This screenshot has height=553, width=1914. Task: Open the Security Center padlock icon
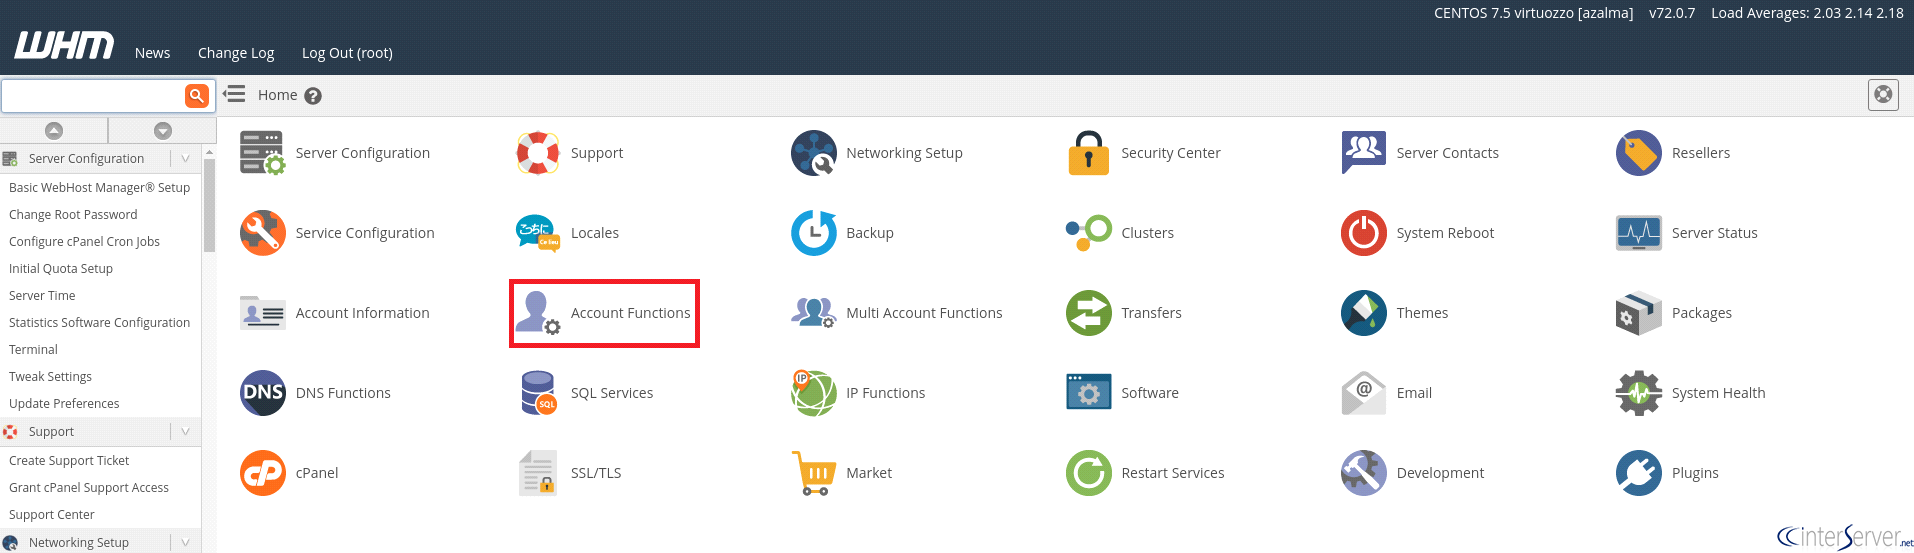[1088, 153]
